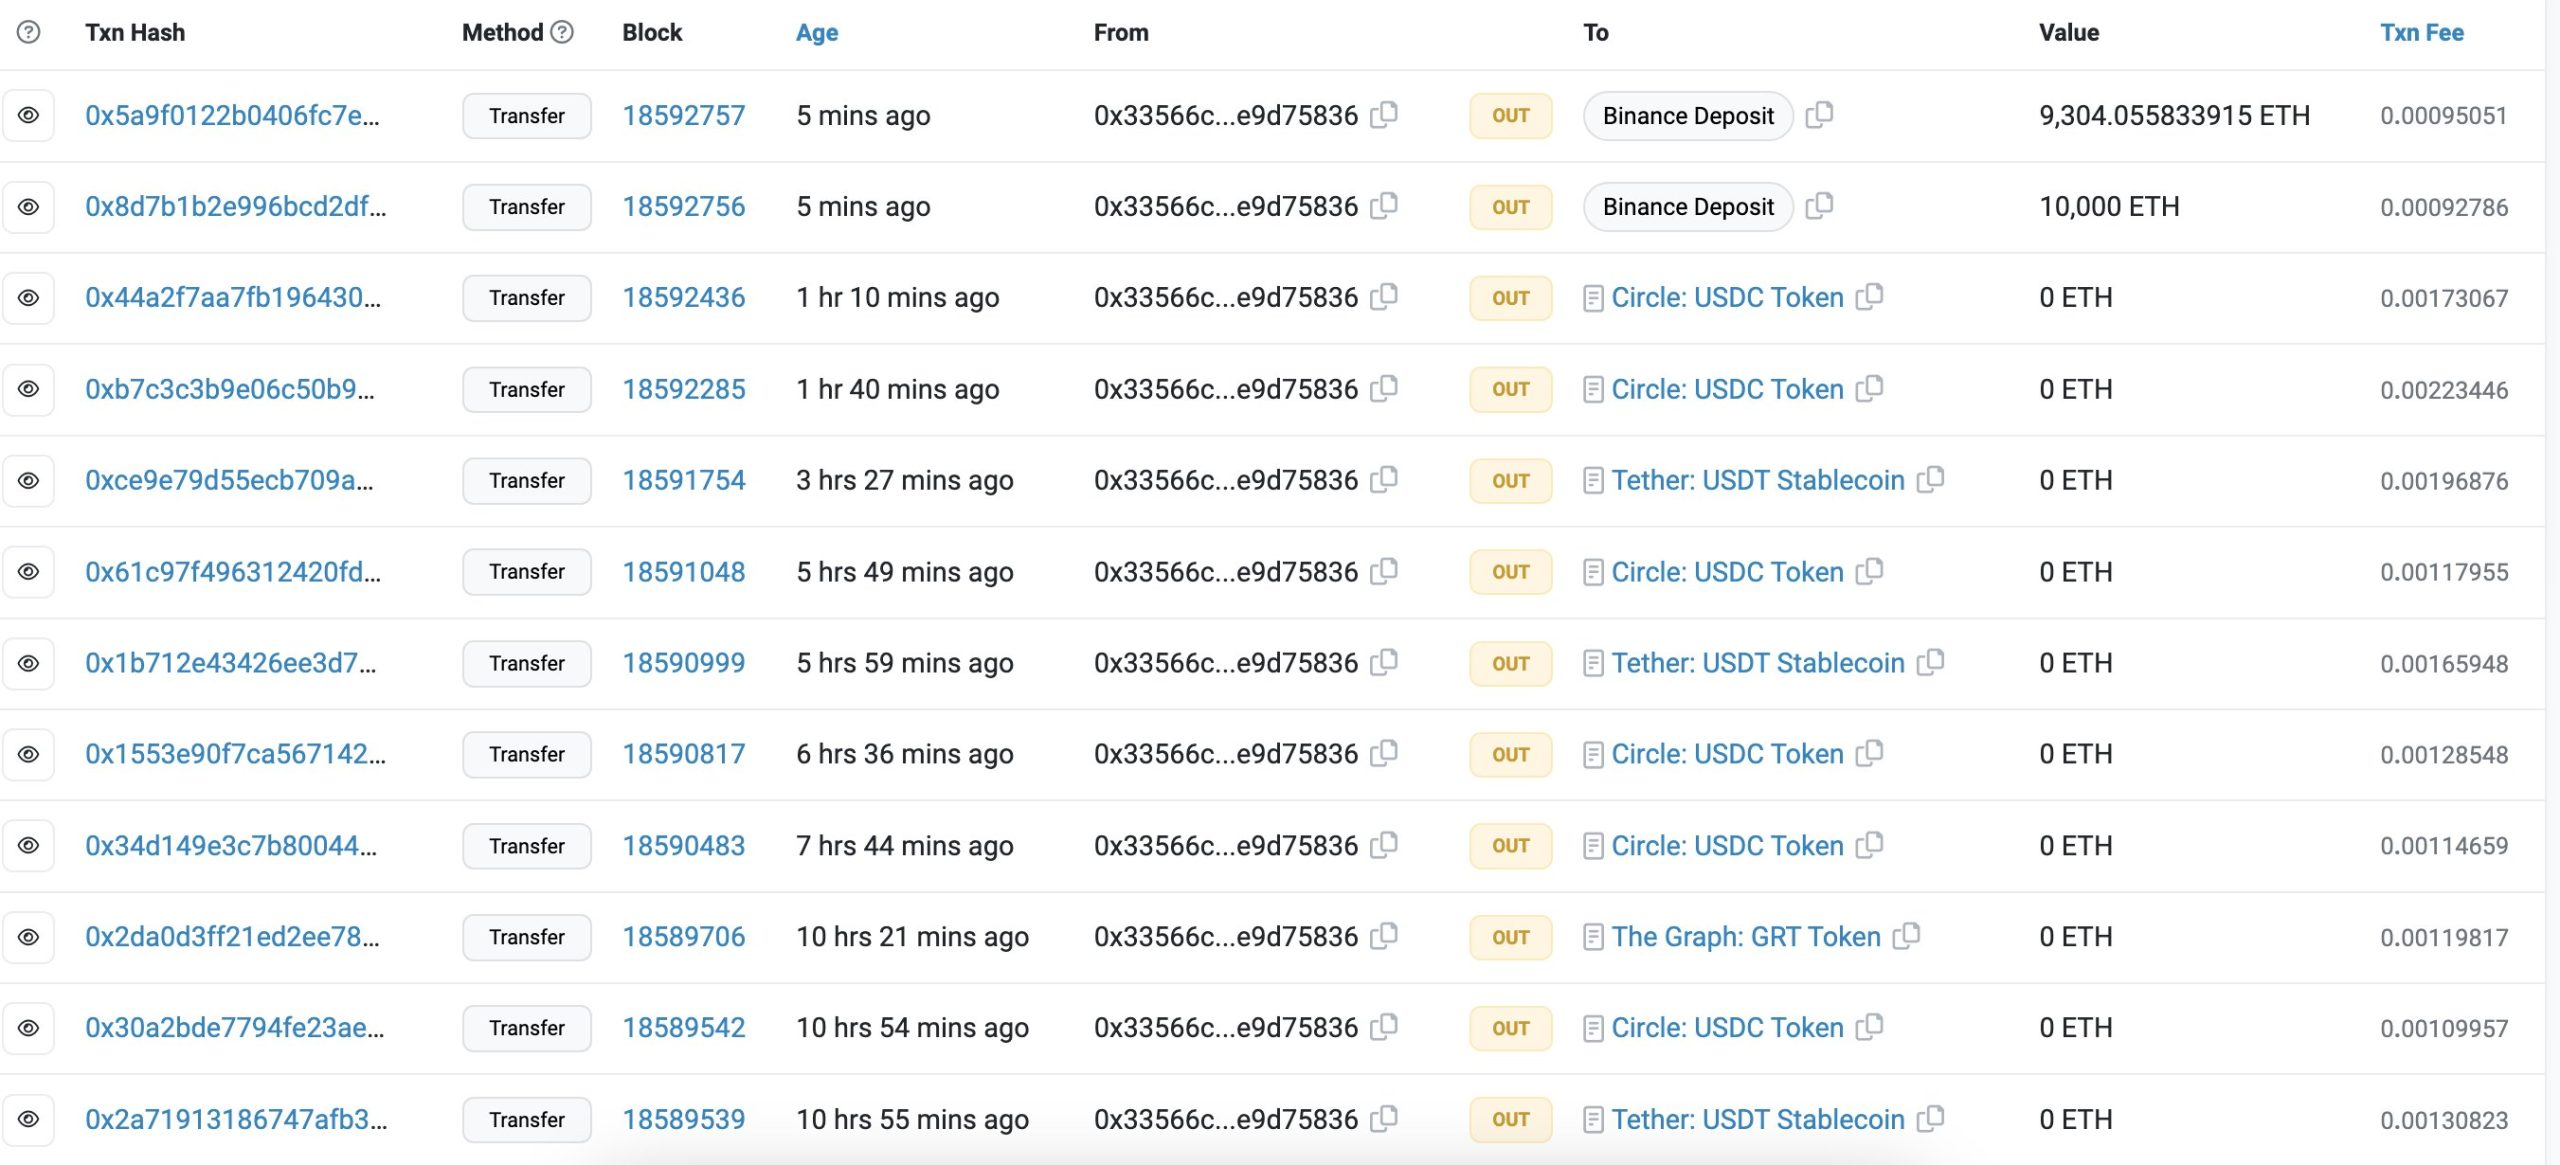Copy Tether USDT address in block 18591754 row
The width and height of the screenshot is (2560, 1165).
coord(1931,480)
